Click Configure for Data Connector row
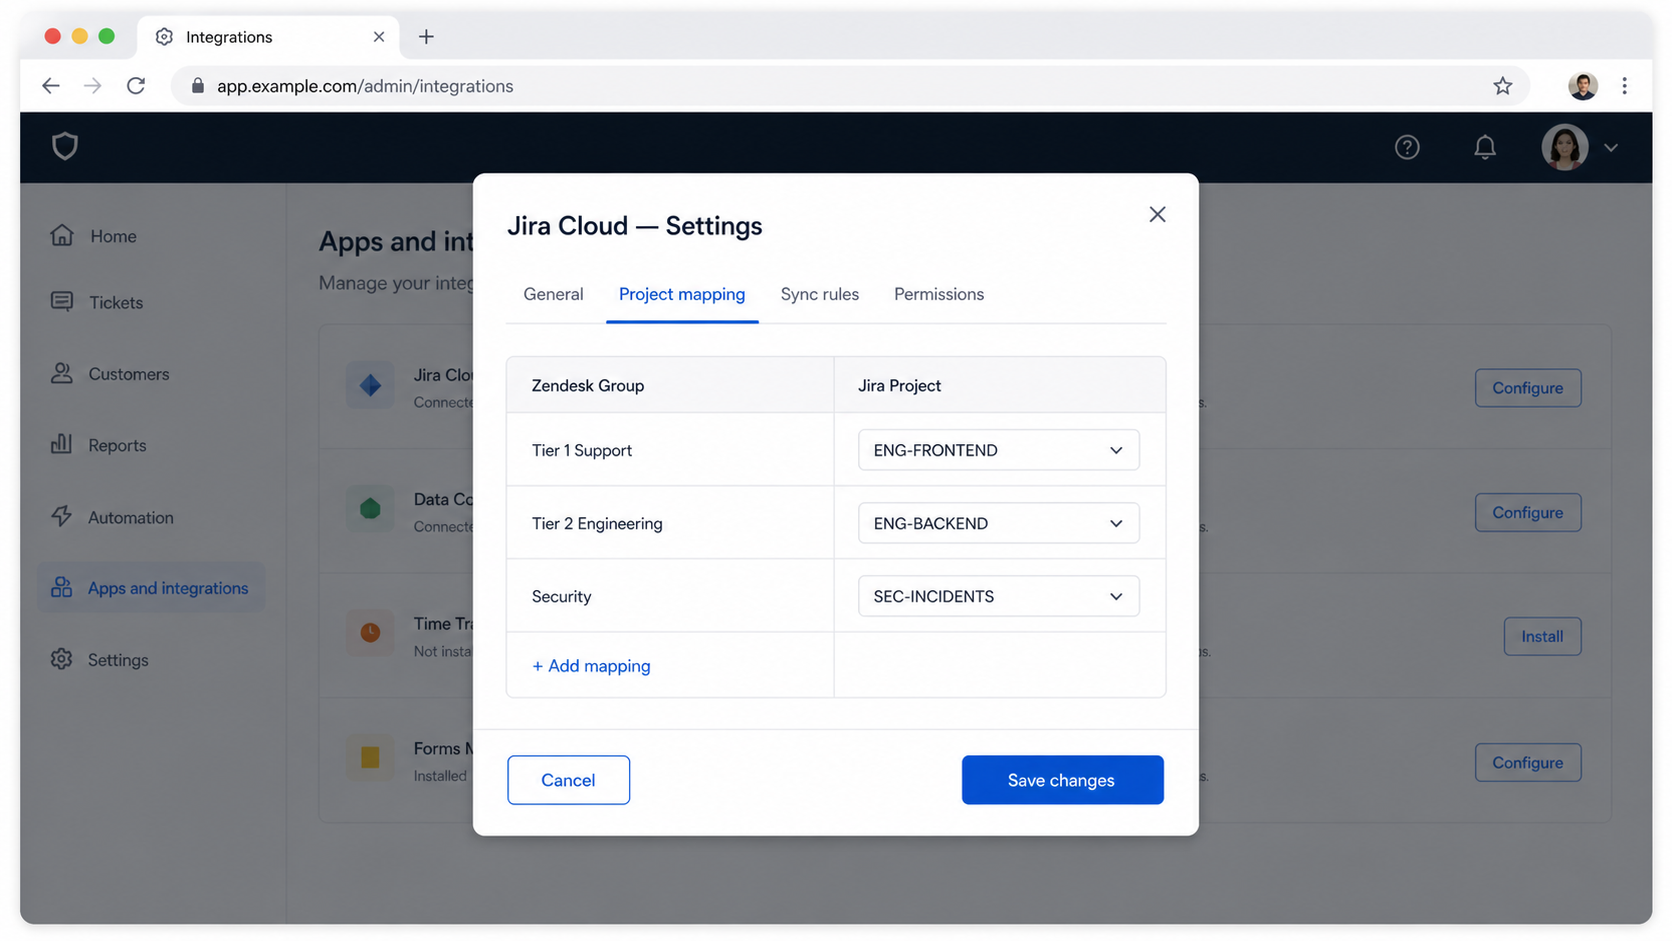 (x=1527, y=512)
